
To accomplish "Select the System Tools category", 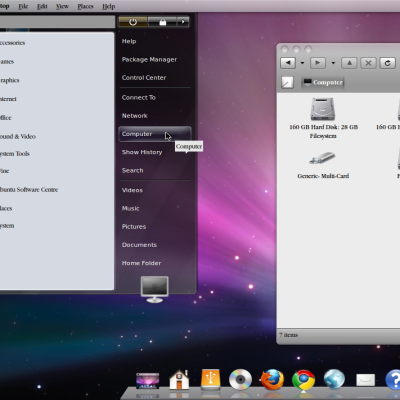I will (x=15, y=154).
